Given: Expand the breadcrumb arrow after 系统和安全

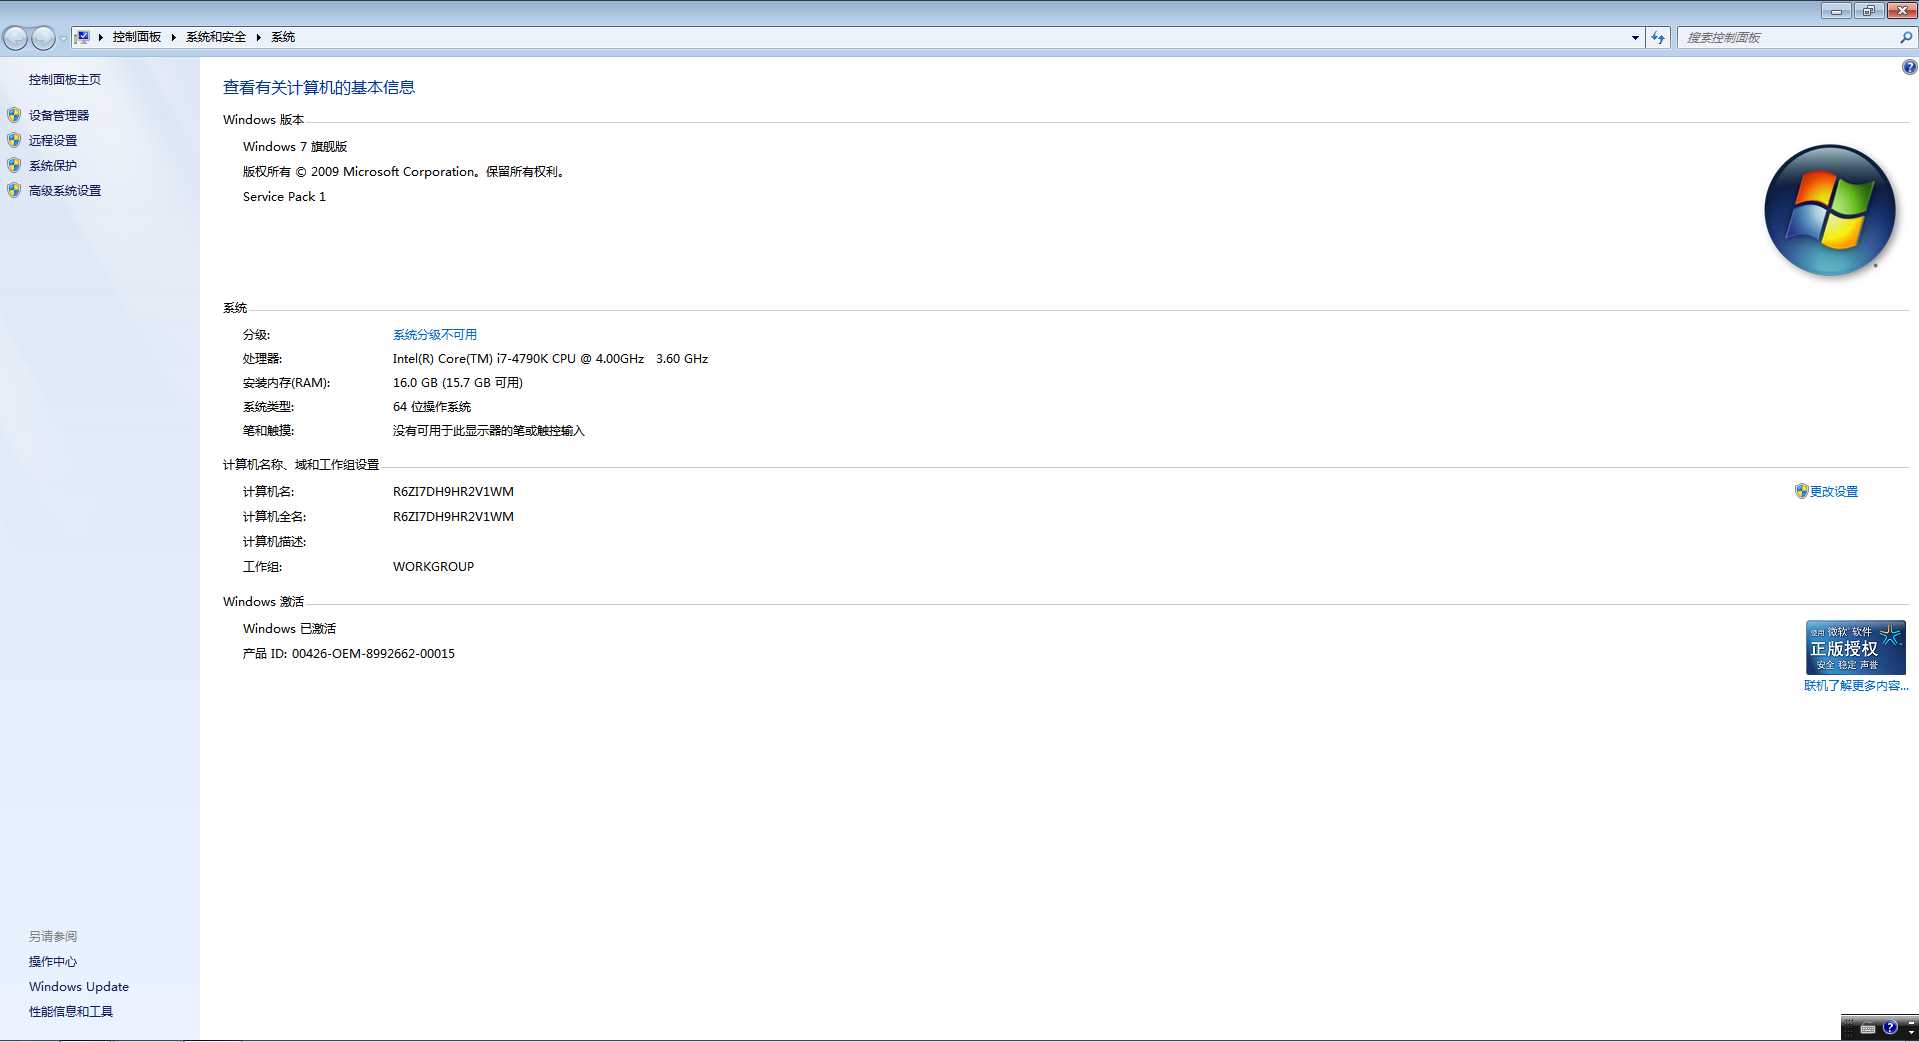Looking at the screenshot, I should click(258, 37).
